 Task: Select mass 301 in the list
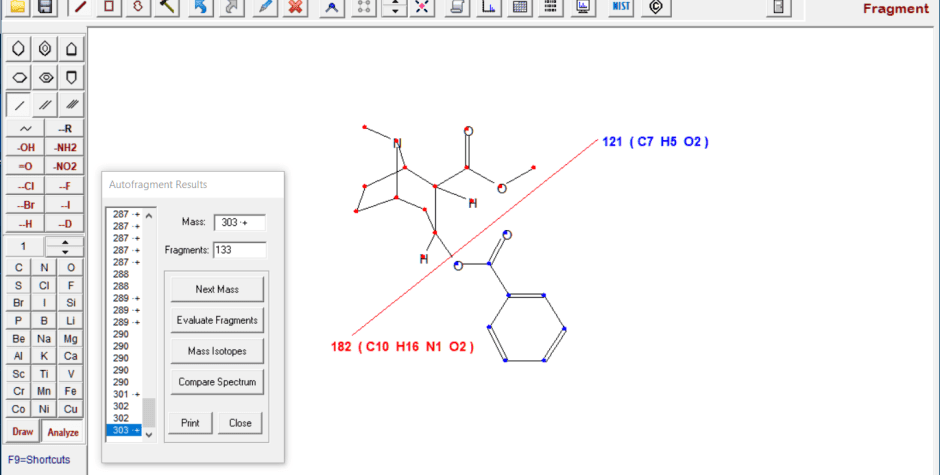point(125,394)
